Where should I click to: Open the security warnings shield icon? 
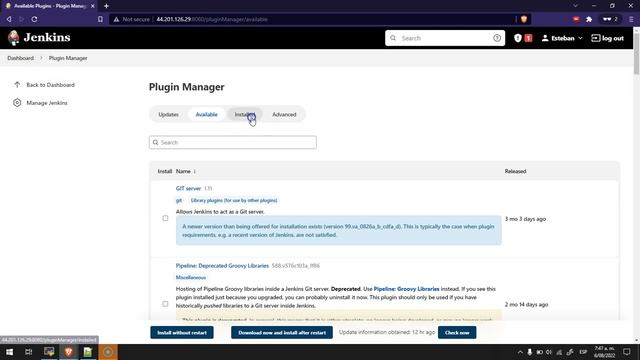tap(518, 38)
